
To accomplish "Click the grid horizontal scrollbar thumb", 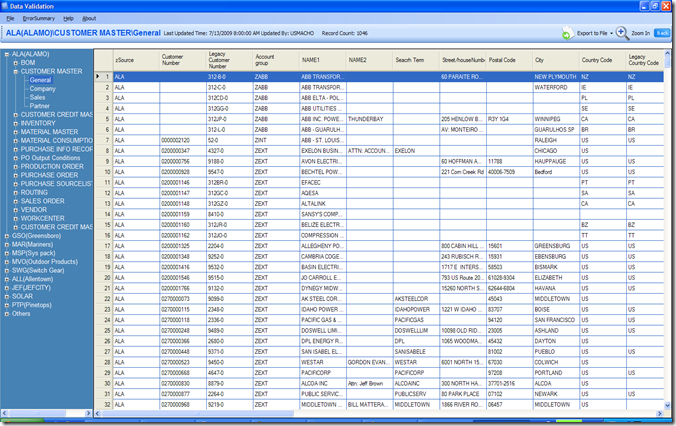I will click(x=198, y=413).
